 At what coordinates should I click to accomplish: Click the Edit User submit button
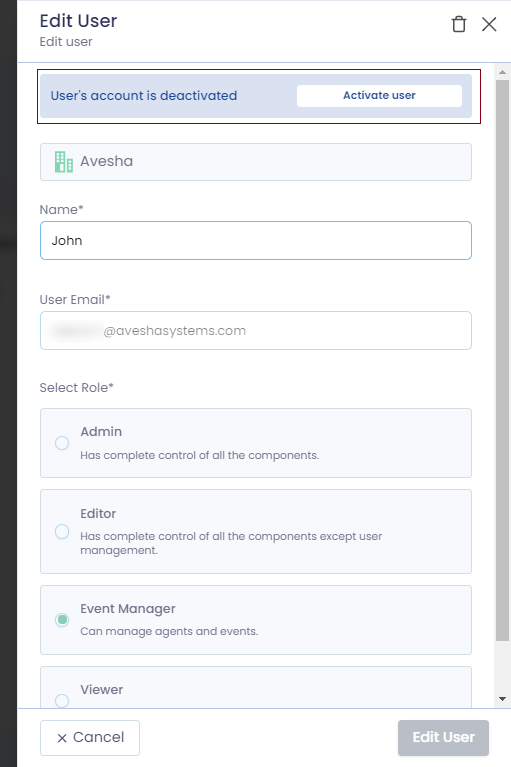tap(444, 738)
